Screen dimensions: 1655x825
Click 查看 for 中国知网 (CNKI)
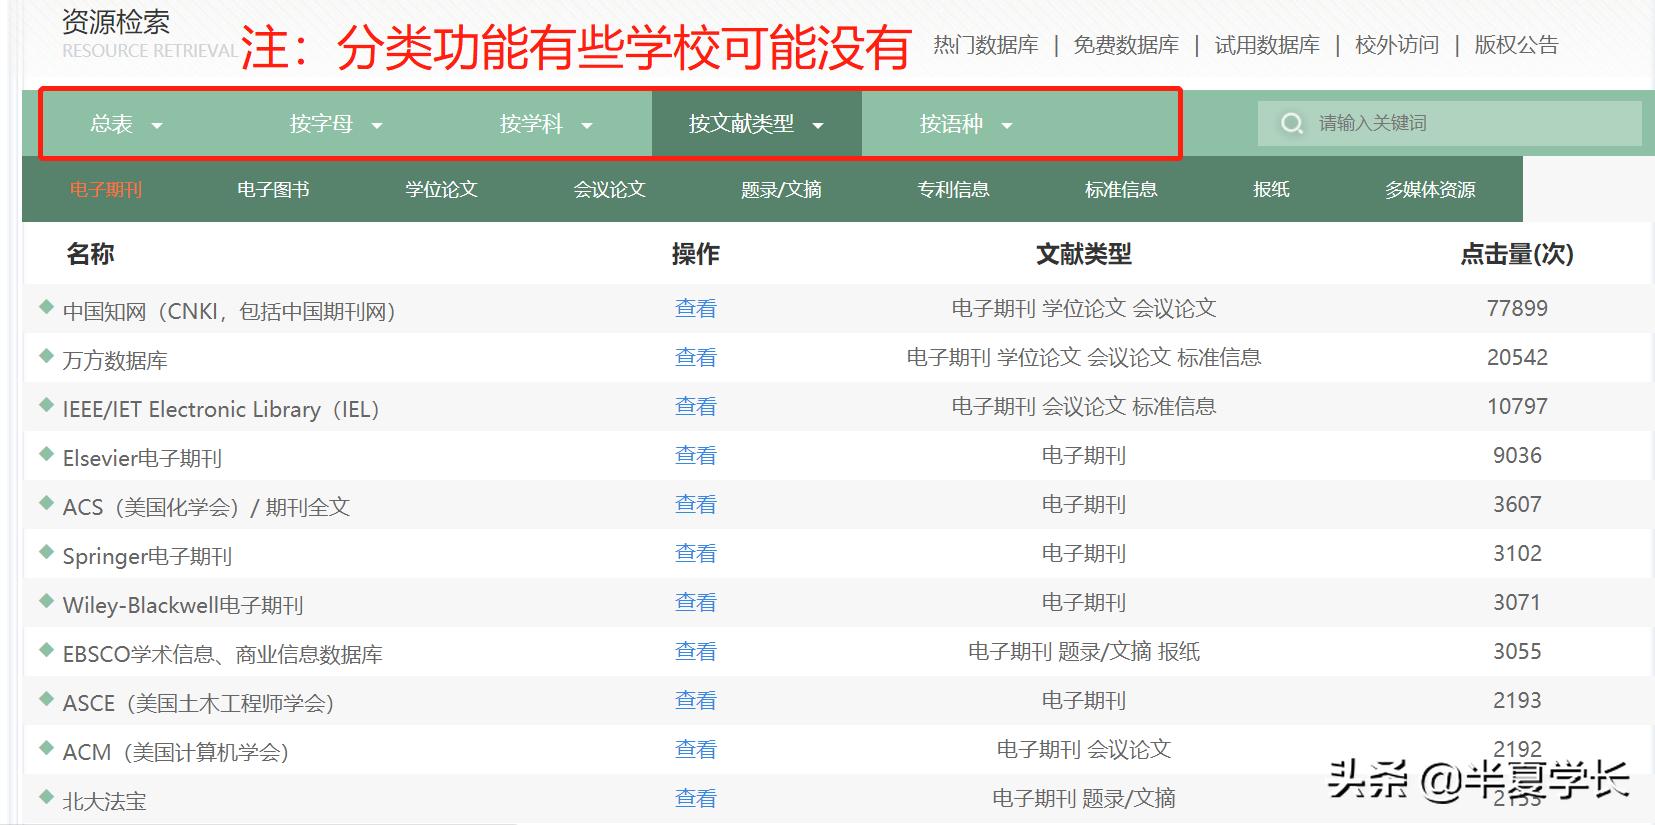696,309
